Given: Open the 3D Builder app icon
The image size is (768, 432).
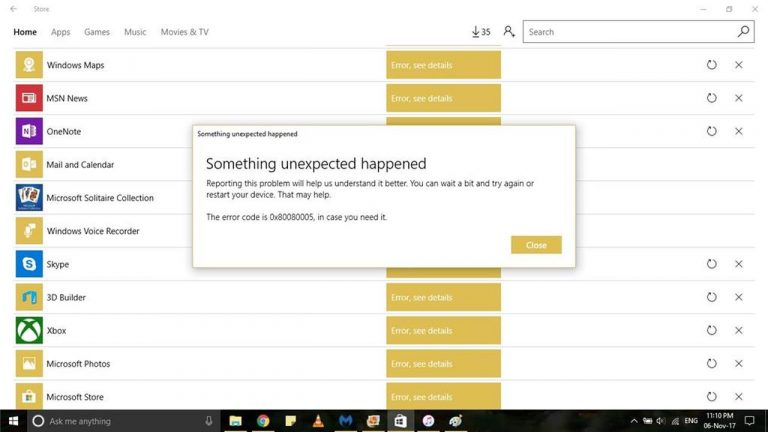Looking at the screenshot, I should click(29, 297).
